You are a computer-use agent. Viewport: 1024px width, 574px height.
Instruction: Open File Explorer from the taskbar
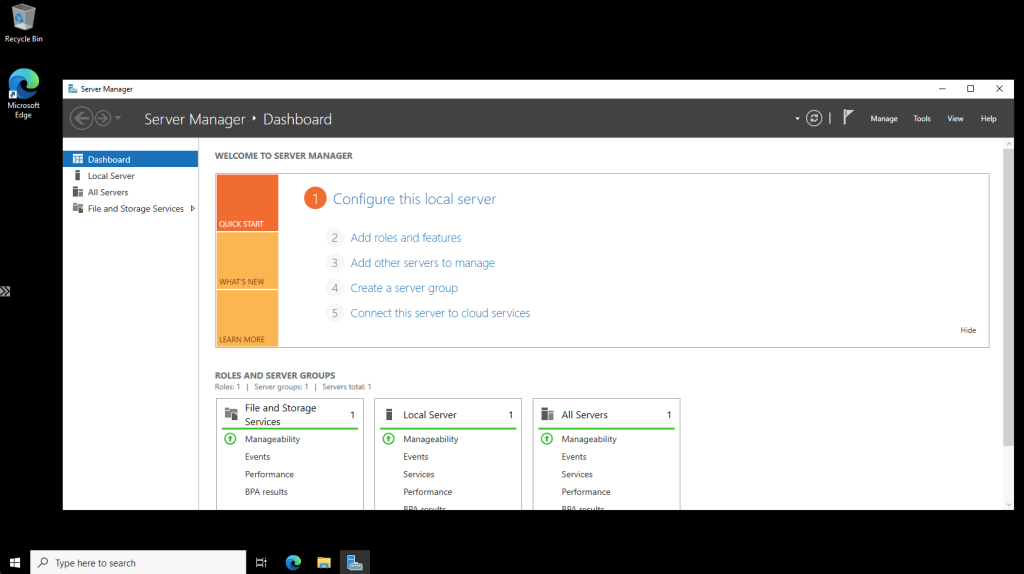(324, 562)
